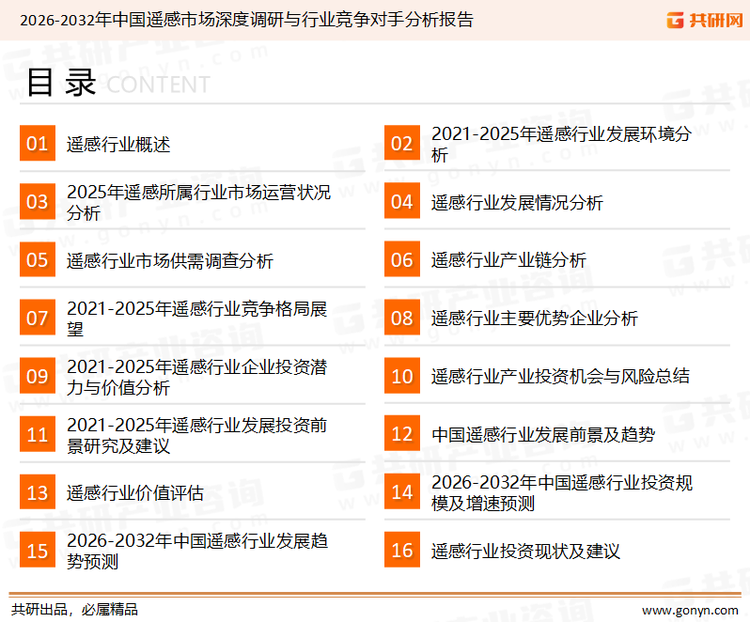Open chapter 2021-2025年遥感行业企业投资潜力与价值分析
Screen dimensions: 750x622
(x=197, y=377)
